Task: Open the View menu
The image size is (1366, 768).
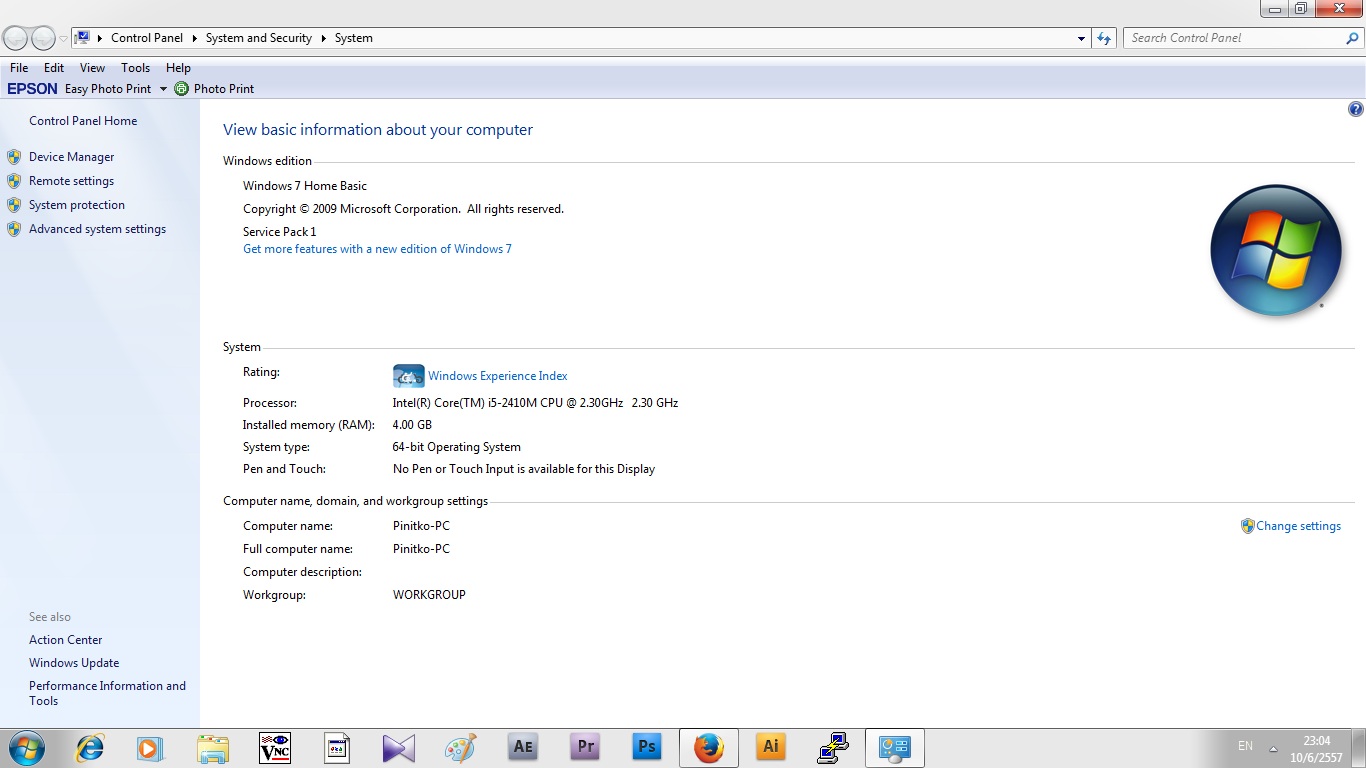Action: pyautogui.click(x=92, y=68)
